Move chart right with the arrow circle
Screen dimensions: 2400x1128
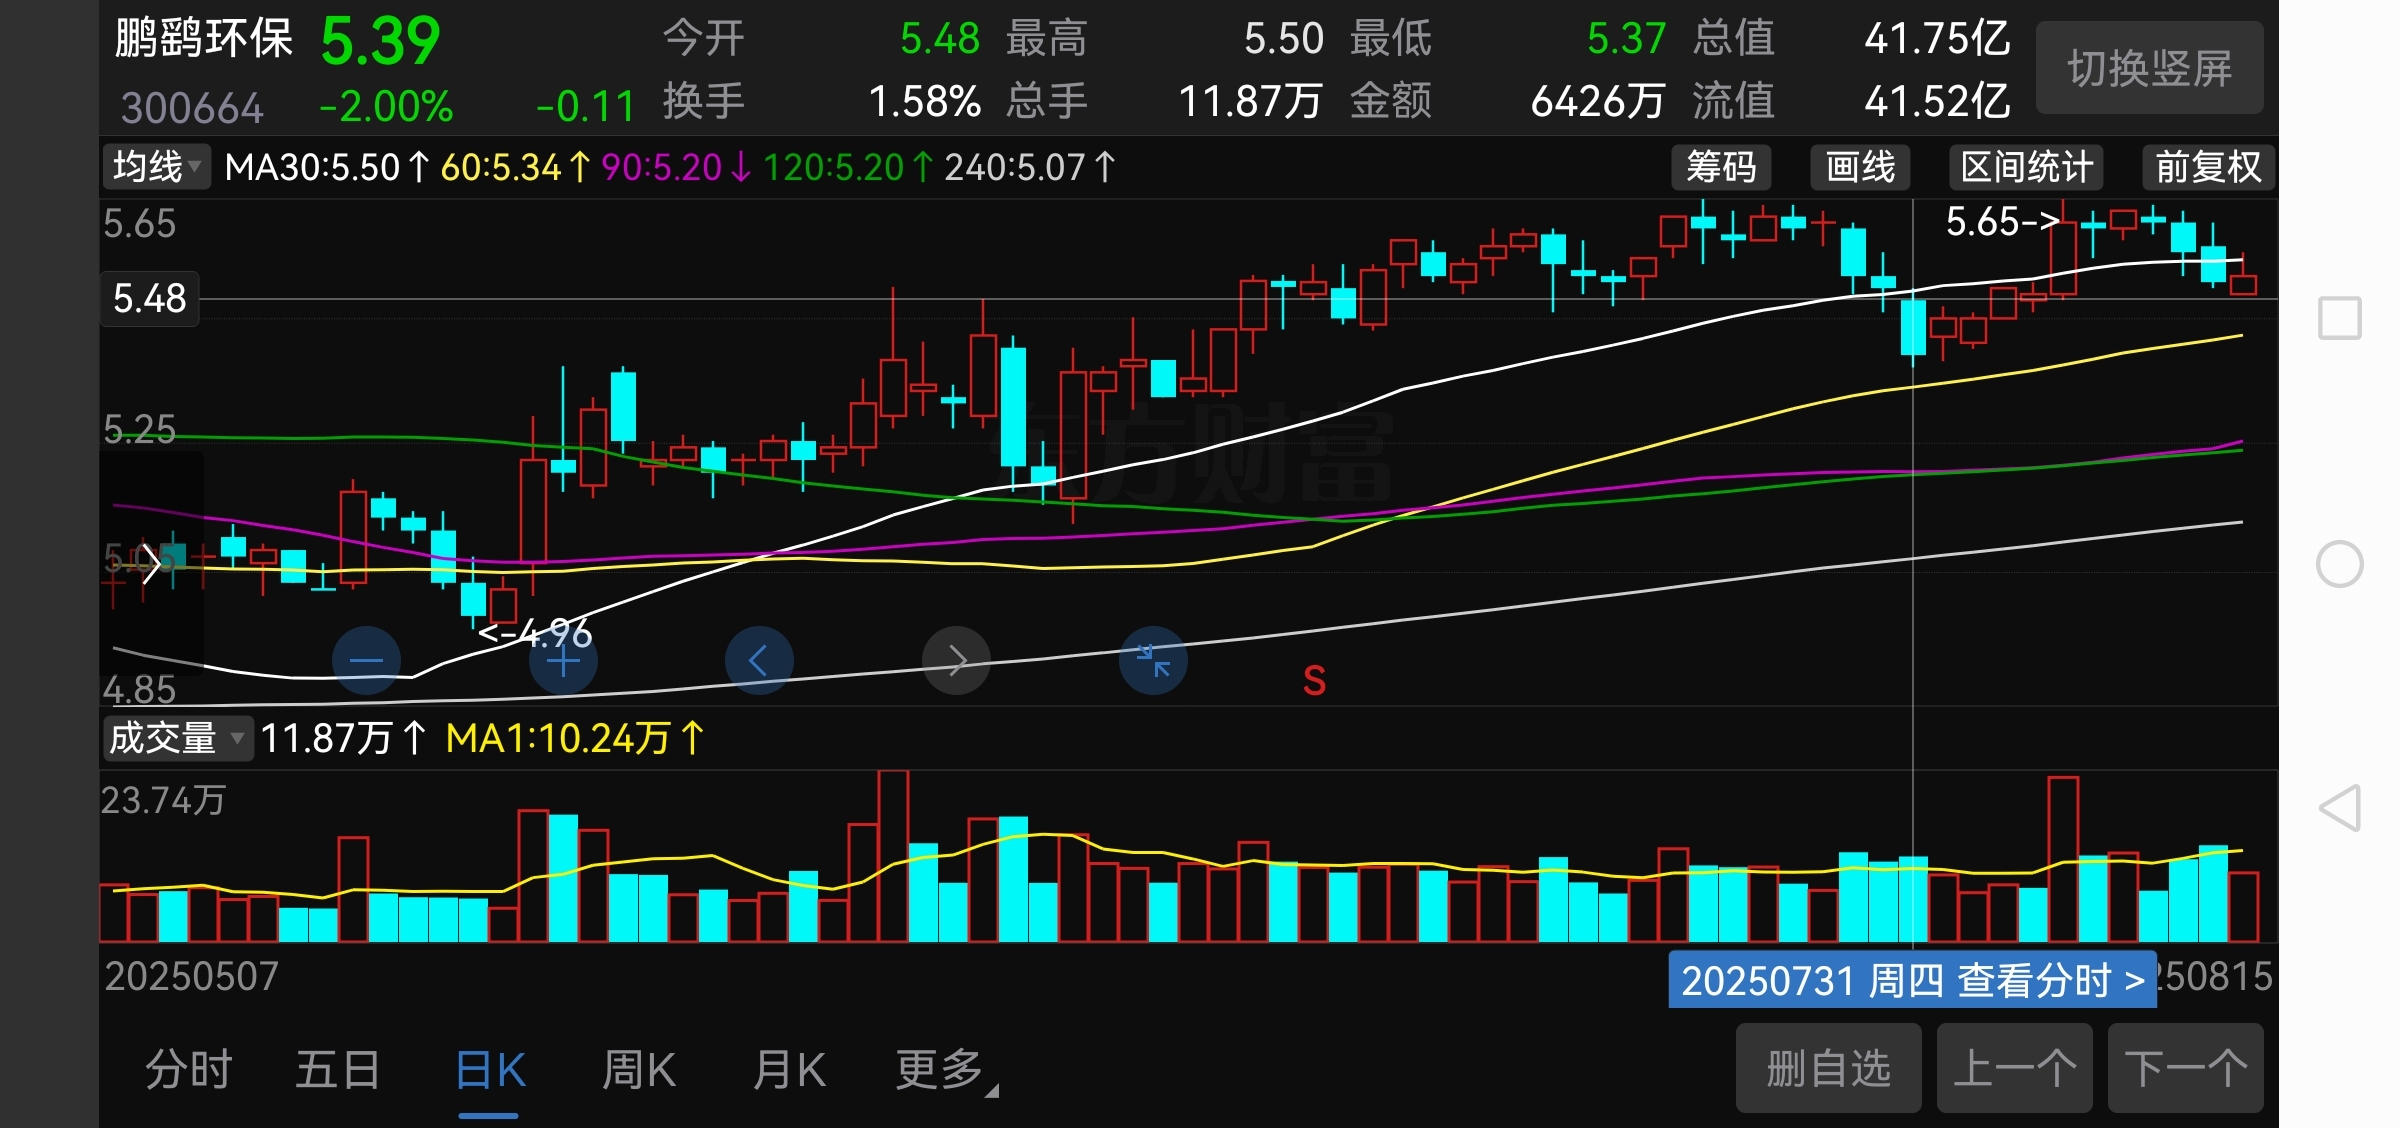pos(956,660)
